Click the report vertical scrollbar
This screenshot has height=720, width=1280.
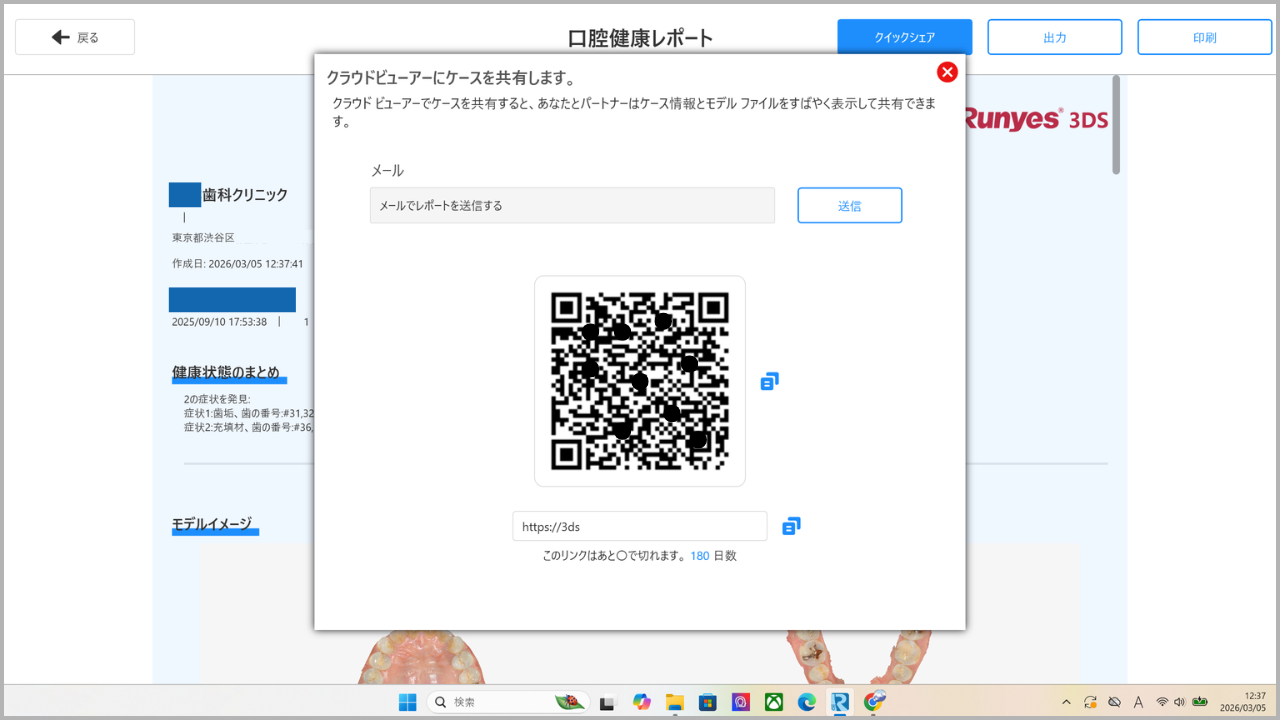coord(1116,125)
